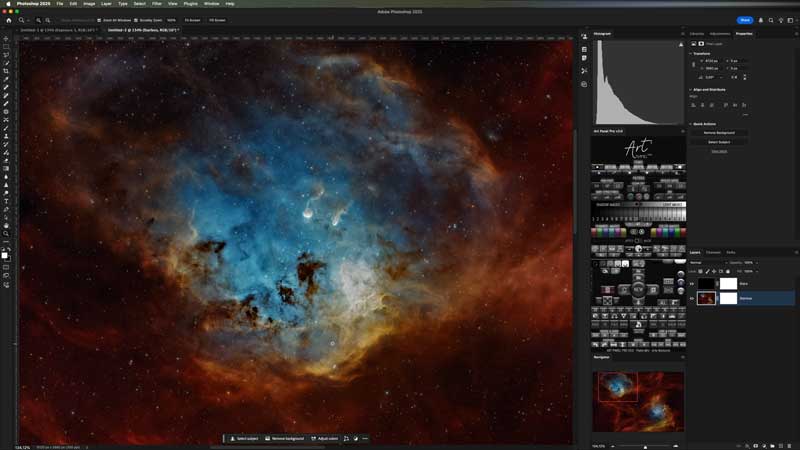The image size is (800, 450).
Task: Collapse the Quick Actions section
Action: (x=692, y=124)
